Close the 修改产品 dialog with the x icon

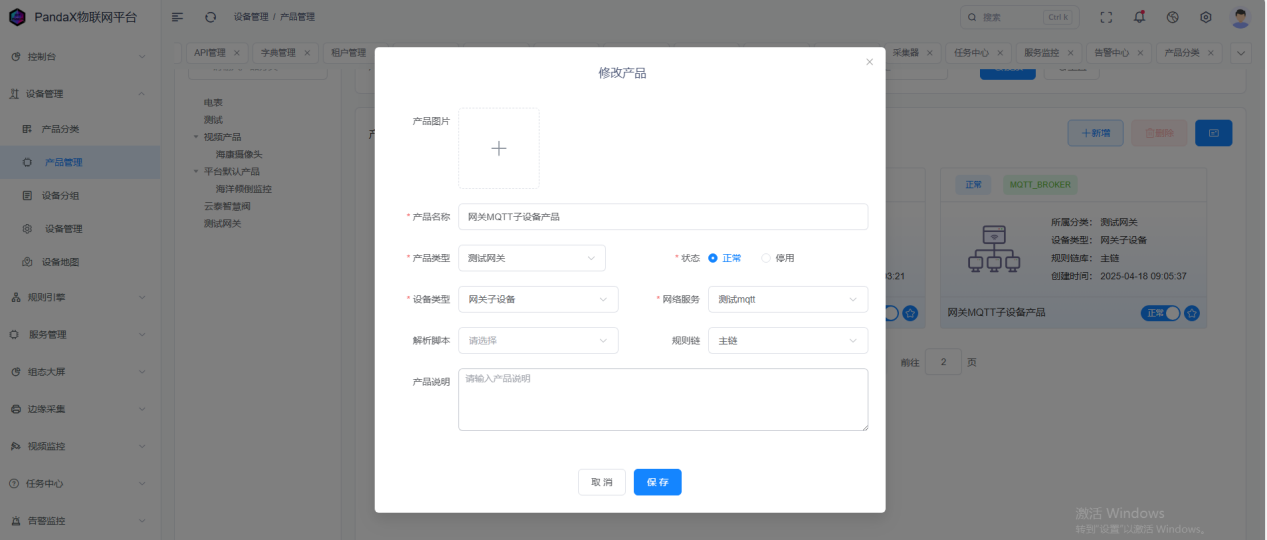869,62
